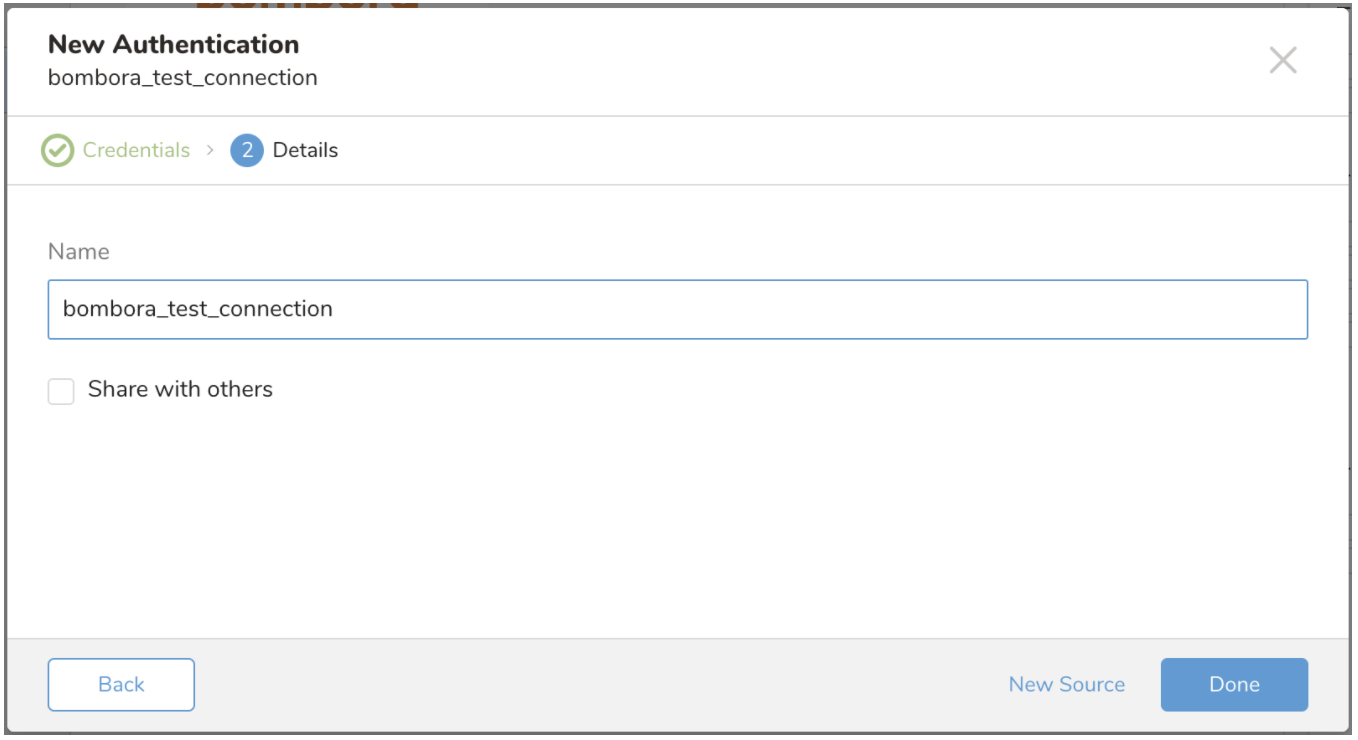Click the orange logo behind the dialog
1358x740 pixels.
click(305, 4)
